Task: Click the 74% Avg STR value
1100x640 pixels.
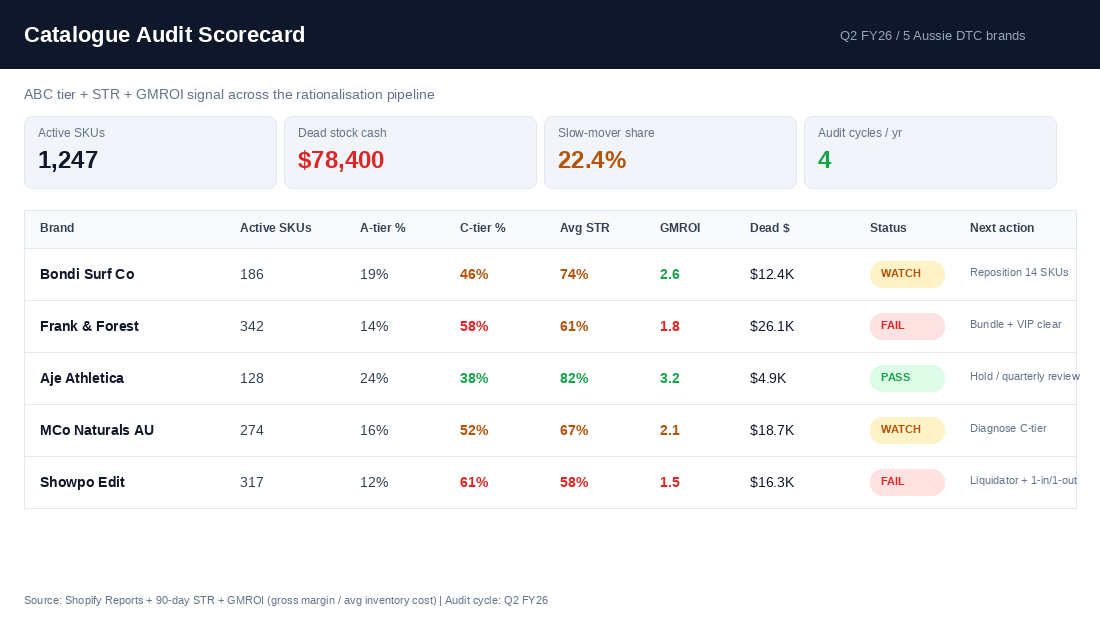Action: coord(574,274)
